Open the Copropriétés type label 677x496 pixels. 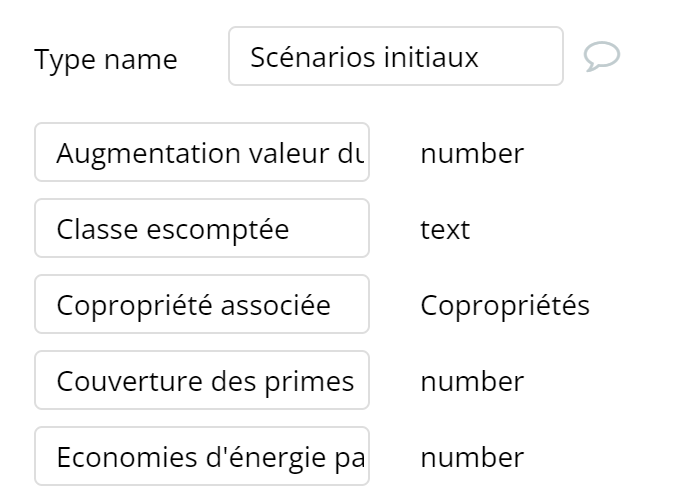coord(505,305)
